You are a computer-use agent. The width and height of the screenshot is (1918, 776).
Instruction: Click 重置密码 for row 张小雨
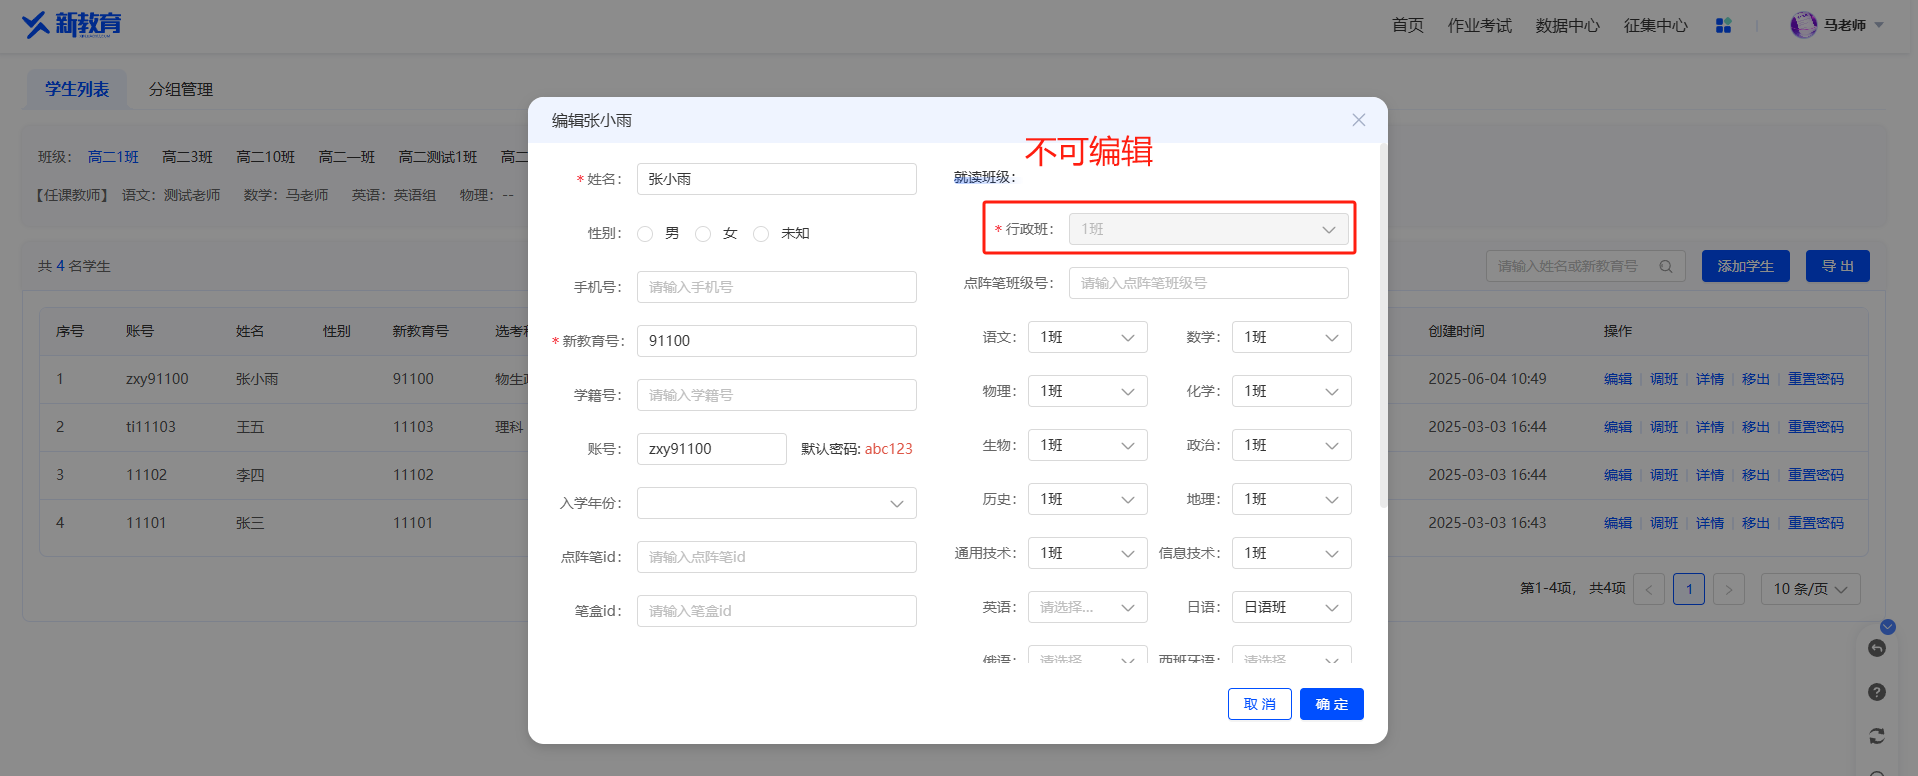click(x=1816, y=379)
